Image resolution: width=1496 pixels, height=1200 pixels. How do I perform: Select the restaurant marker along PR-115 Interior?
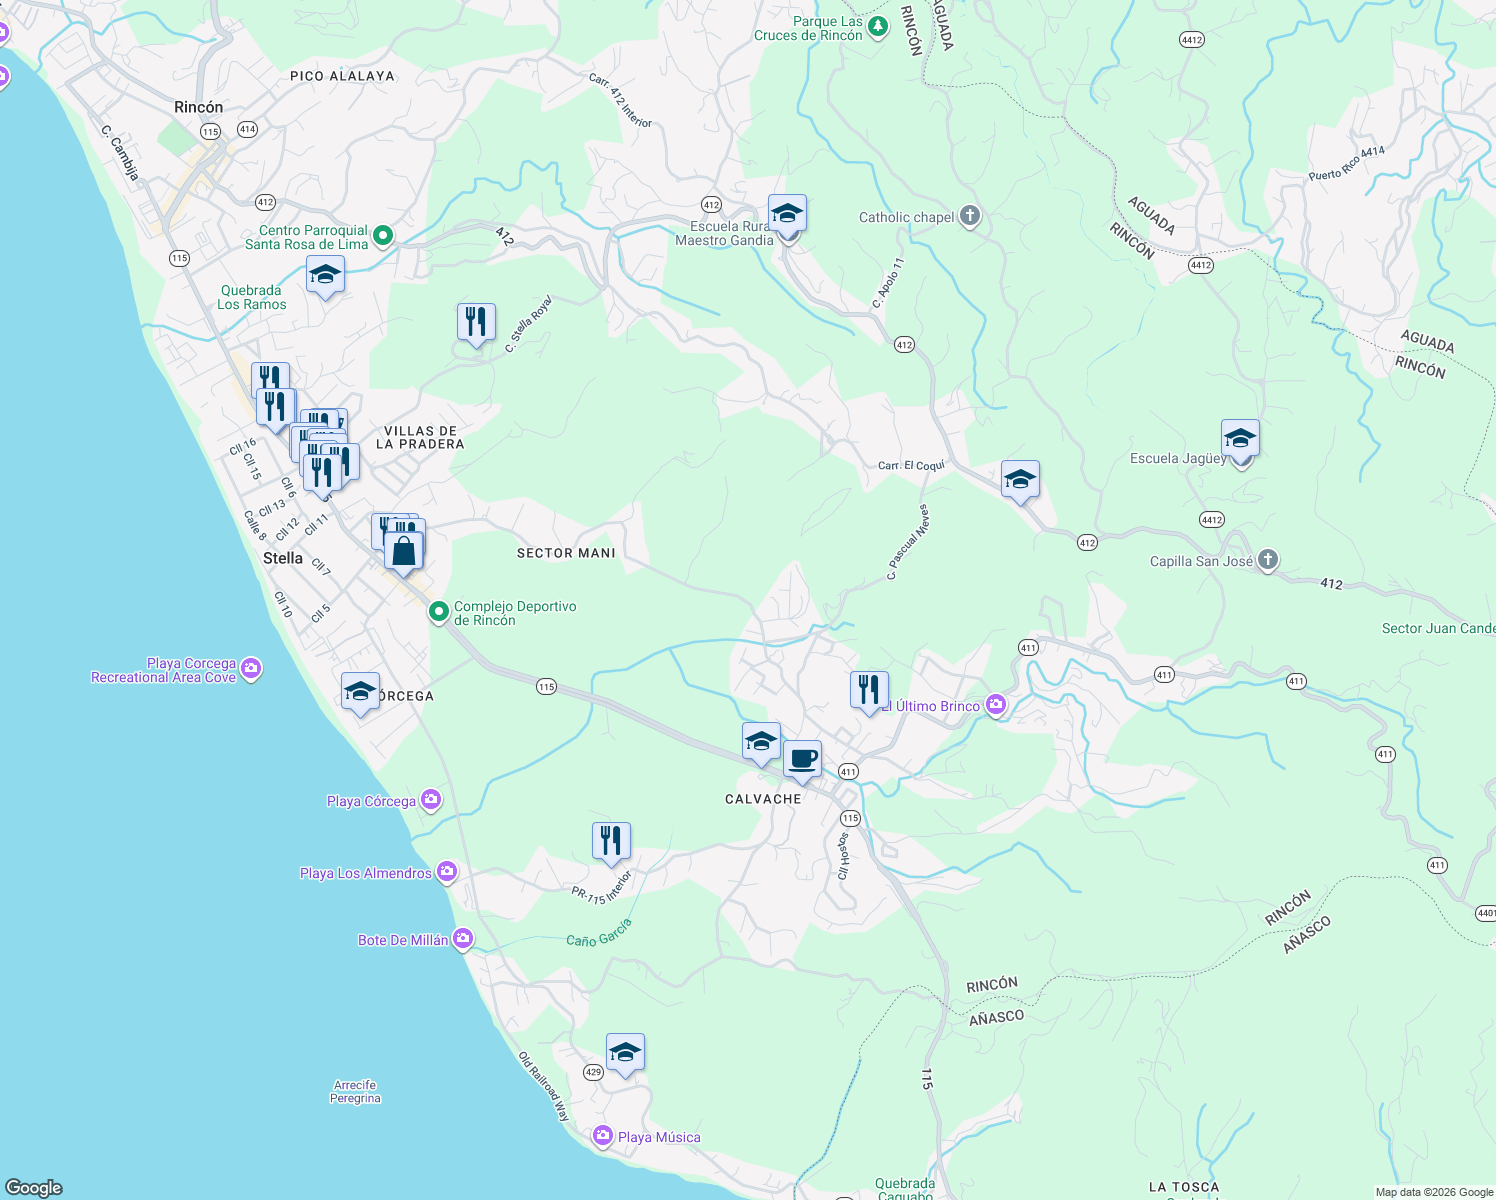tap(611, 839)
